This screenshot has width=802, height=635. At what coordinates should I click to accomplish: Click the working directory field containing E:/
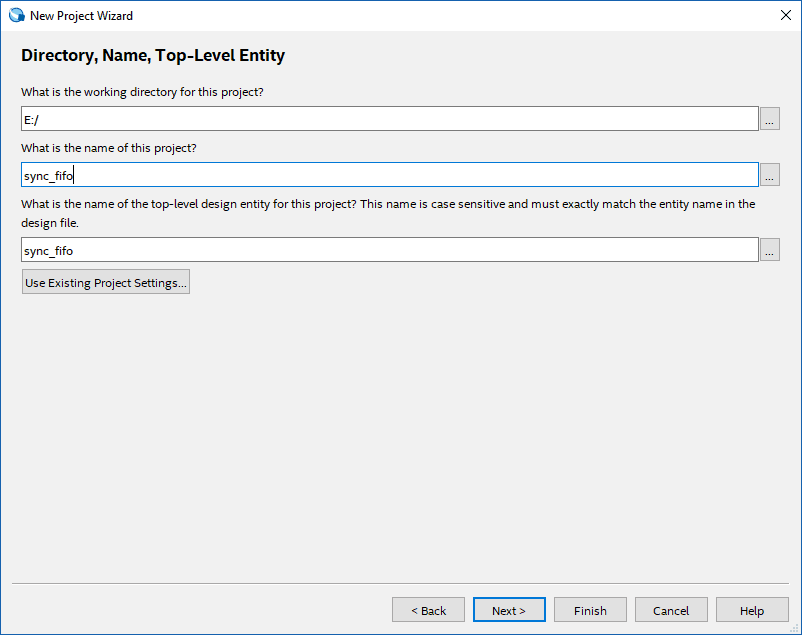point(390,118)
